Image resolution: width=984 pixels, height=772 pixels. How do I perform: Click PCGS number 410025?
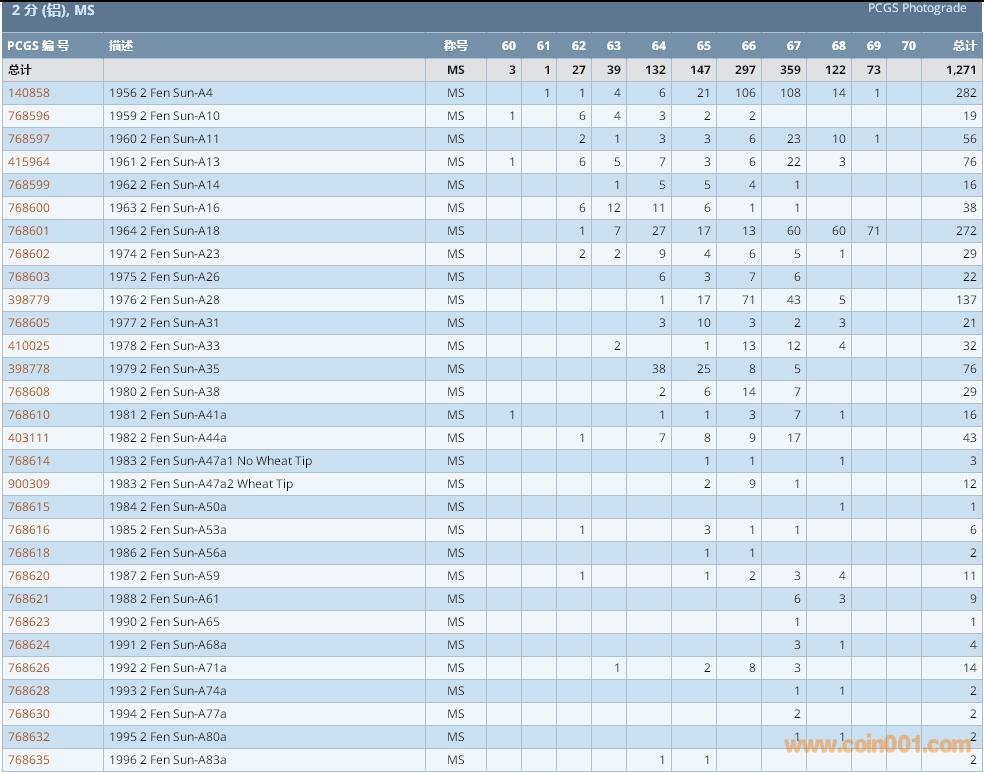tap(29, 346)
